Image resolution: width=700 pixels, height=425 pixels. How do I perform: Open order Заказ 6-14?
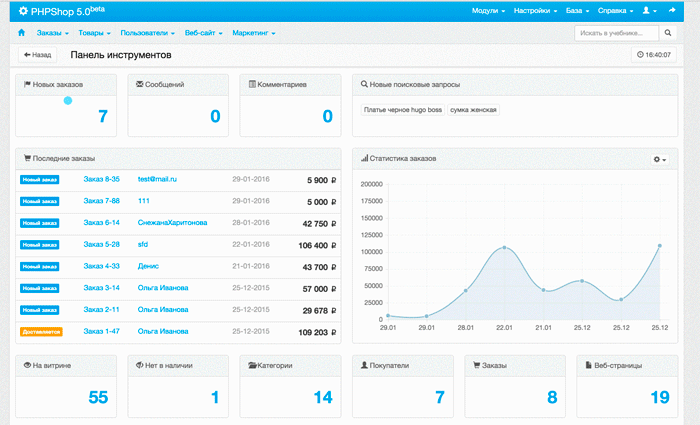(101, 223)
